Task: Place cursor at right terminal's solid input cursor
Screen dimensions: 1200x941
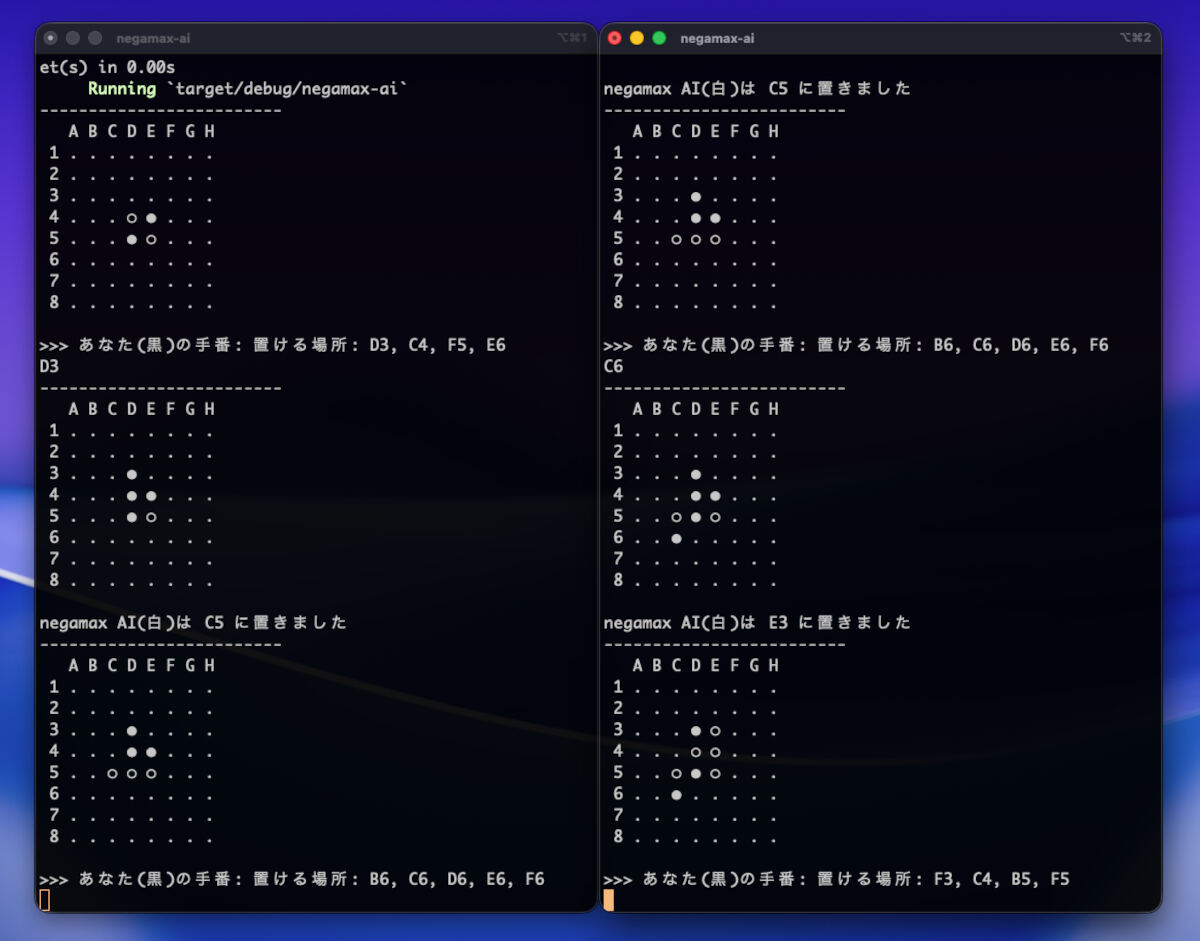Action: click(x=608, y=900)
